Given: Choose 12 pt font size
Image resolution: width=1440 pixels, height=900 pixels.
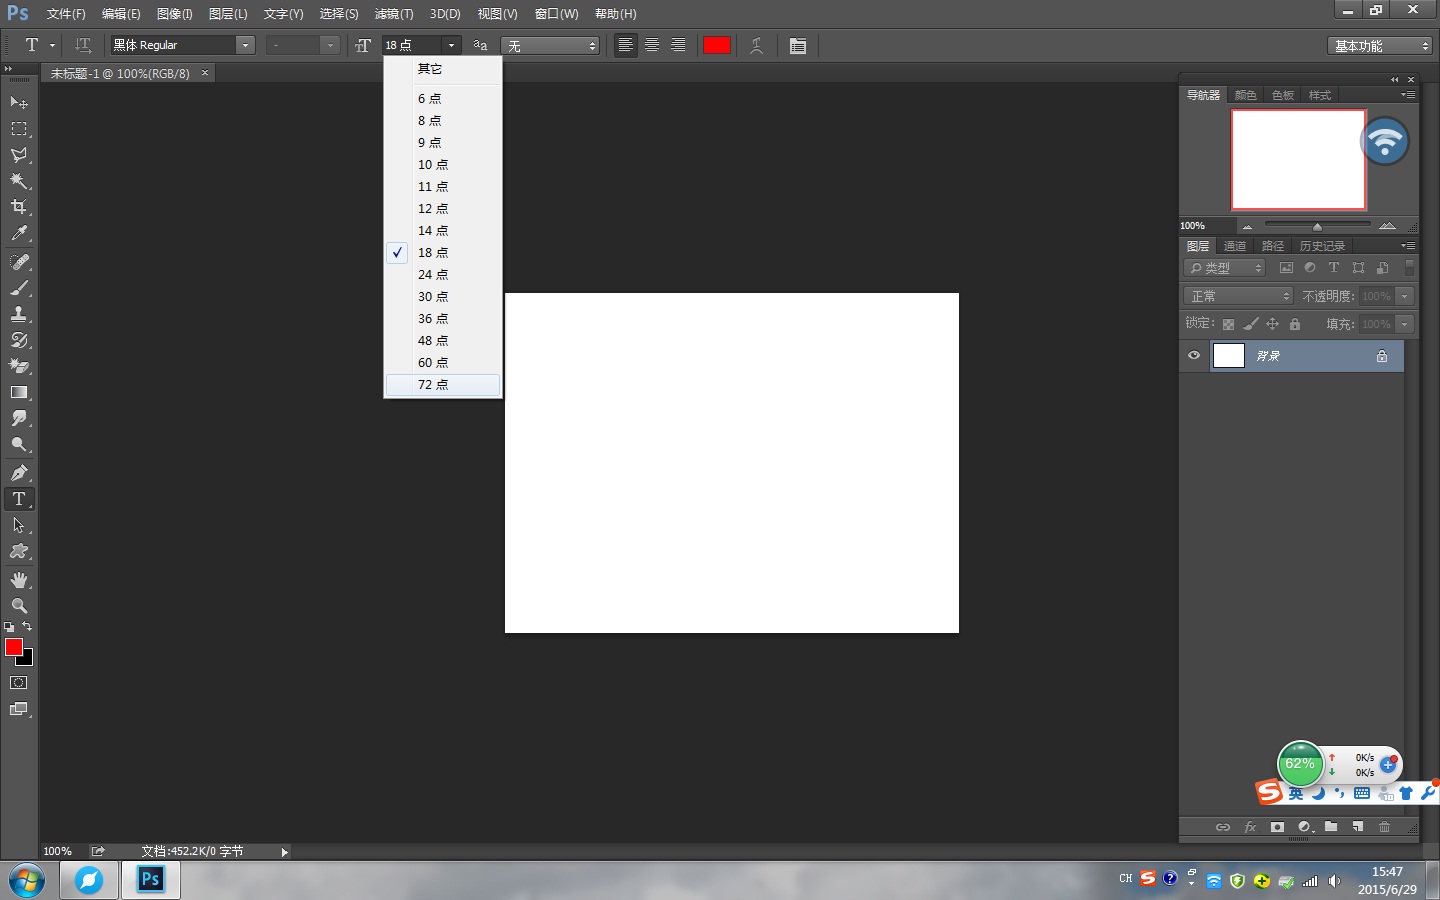Looking at the screenshot, I should (x=443, y=209).
